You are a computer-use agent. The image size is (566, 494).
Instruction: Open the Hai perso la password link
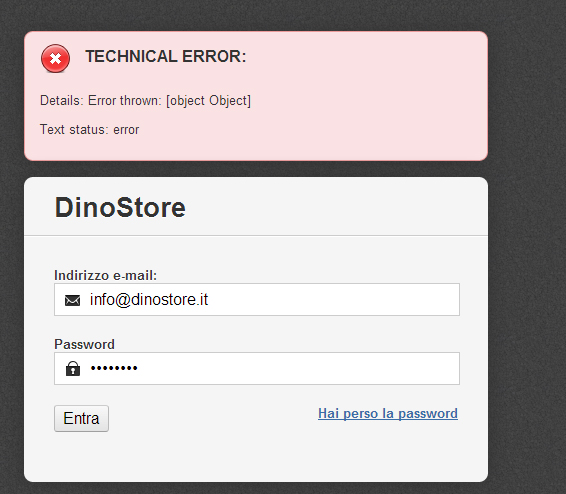(x=388, y=414)
